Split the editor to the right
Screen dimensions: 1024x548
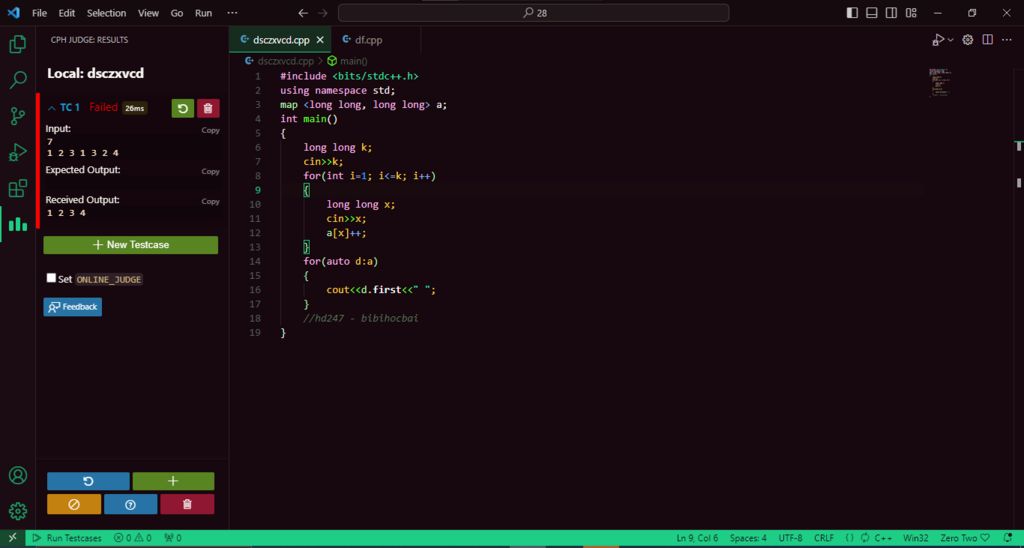pyautogui.click(x=987, y=40)
